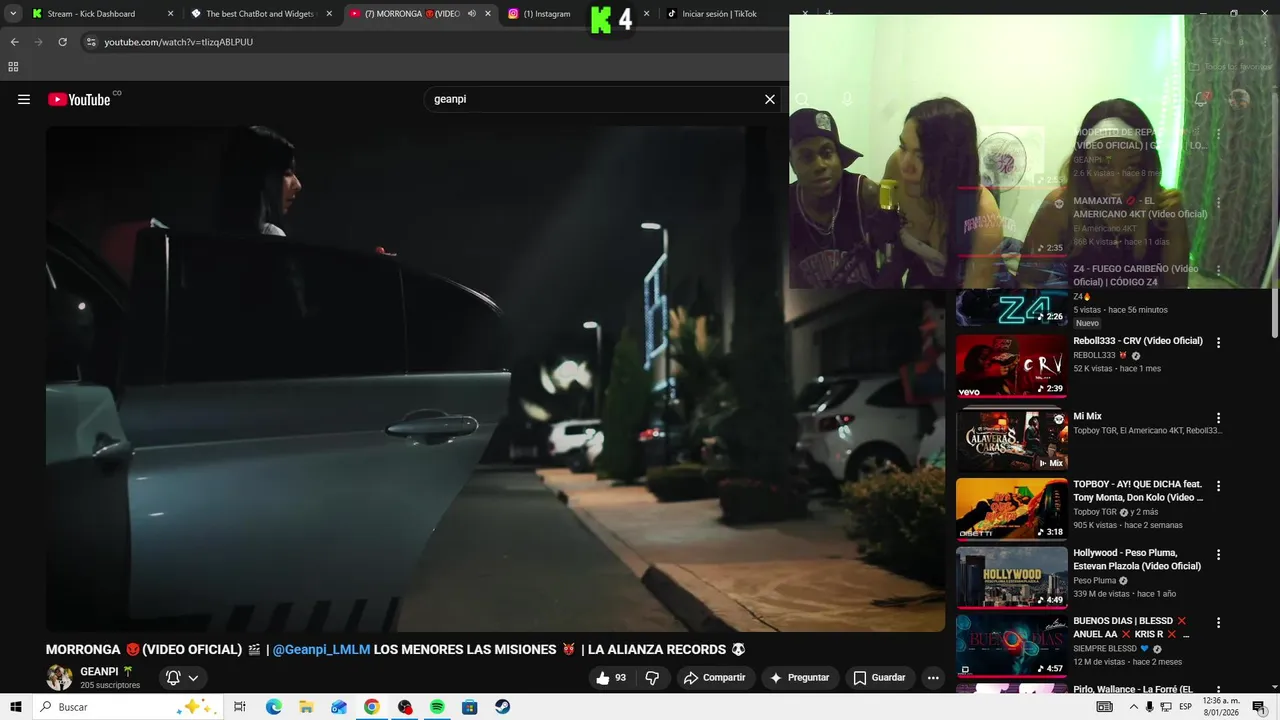Viewport: 1280px width, 720px height.
Task: Open Steam from the taskbar
Action: 502,707
